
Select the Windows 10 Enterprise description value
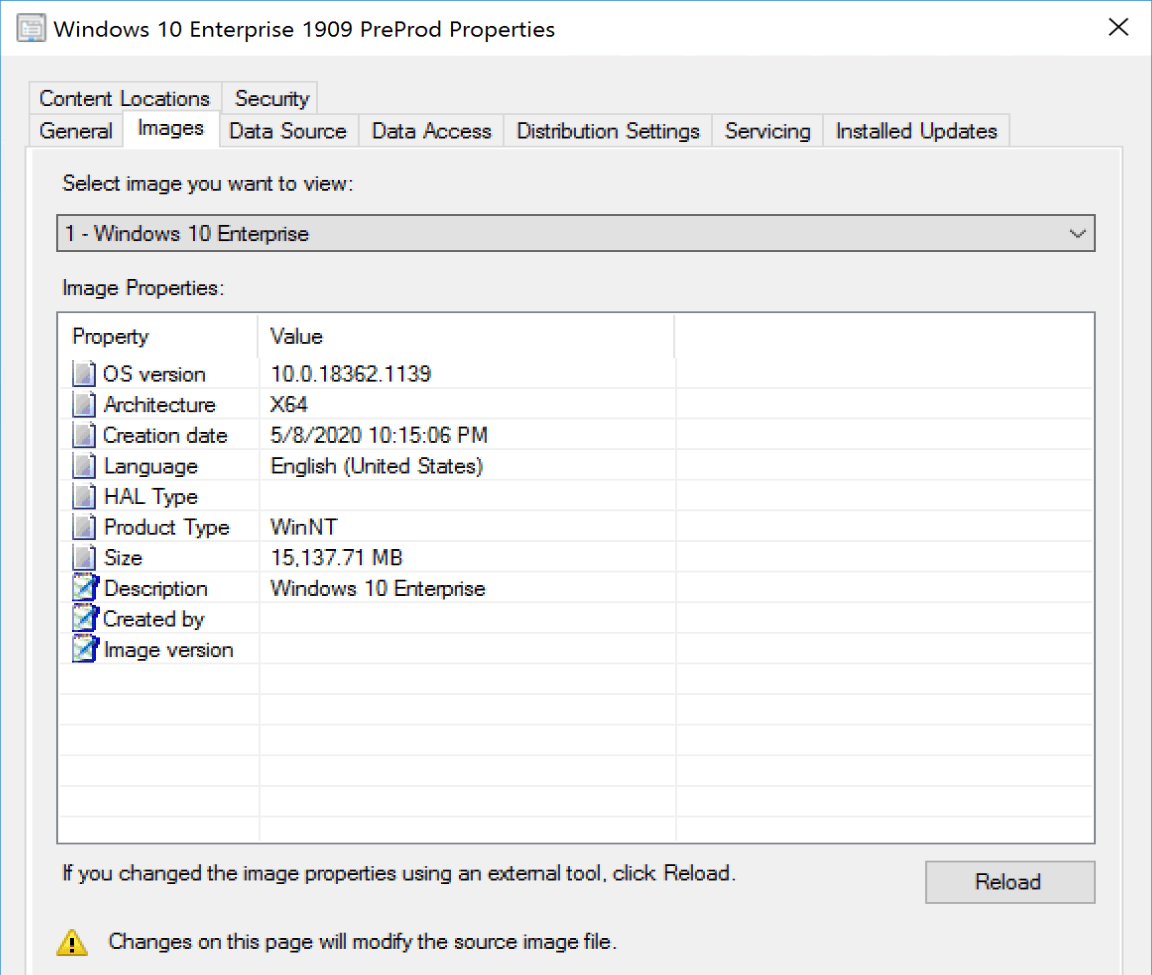378,589
